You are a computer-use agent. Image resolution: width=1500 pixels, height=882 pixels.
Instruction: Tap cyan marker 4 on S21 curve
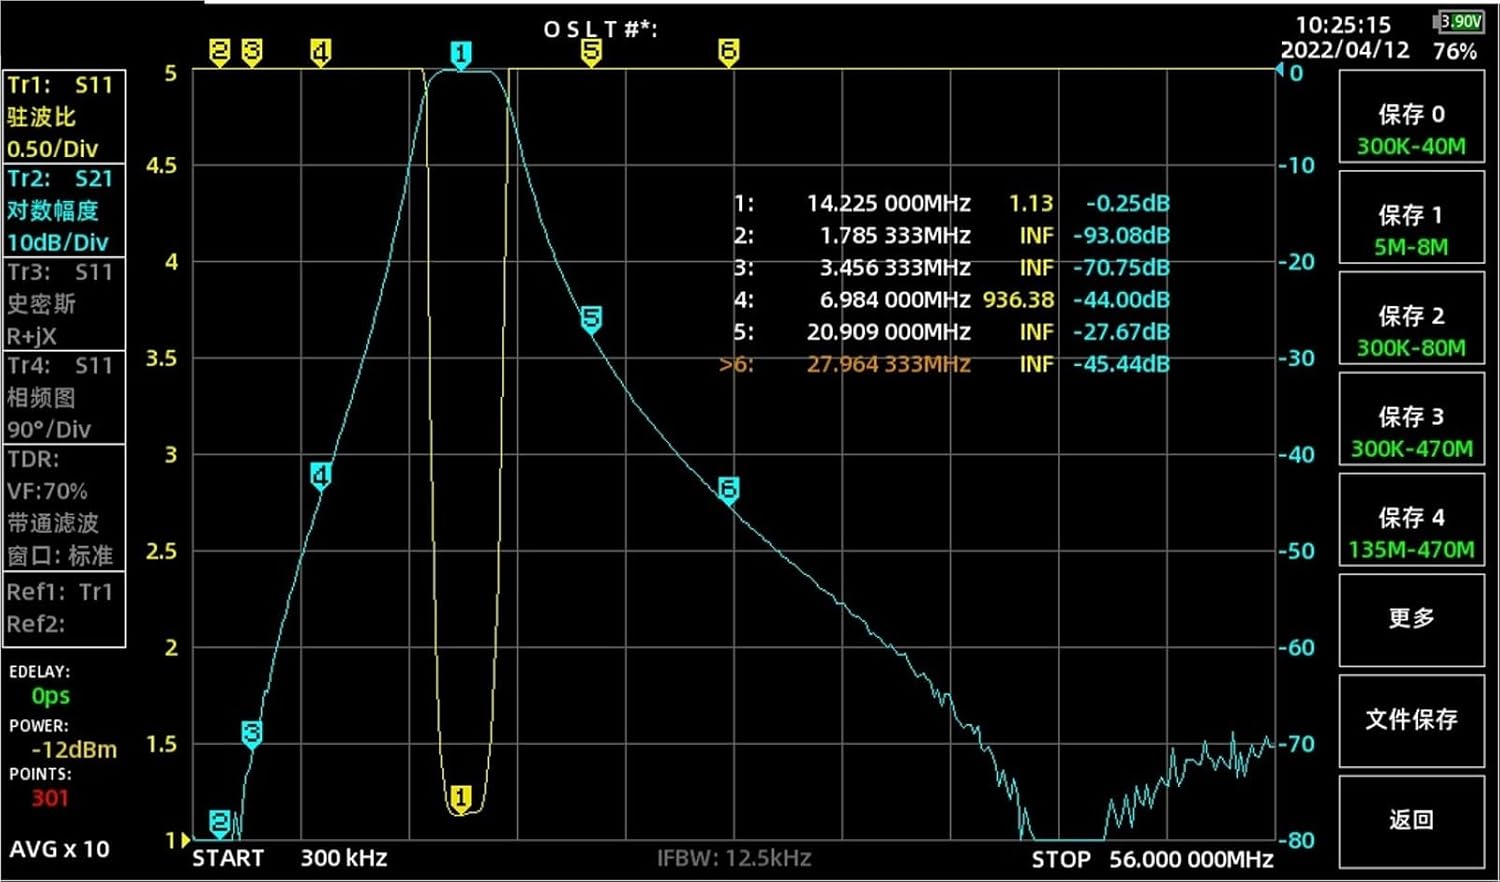coord(320,476)
